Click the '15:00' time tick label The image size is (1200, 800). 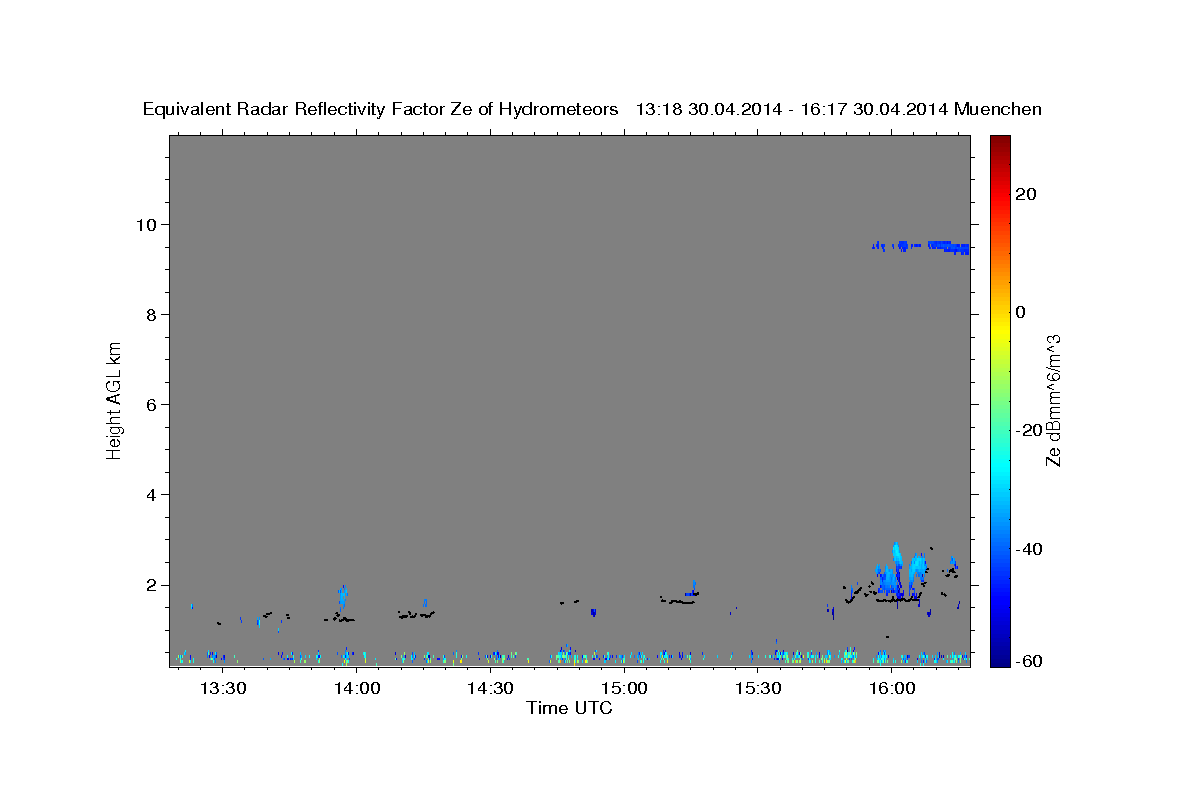tap(625, 688)
